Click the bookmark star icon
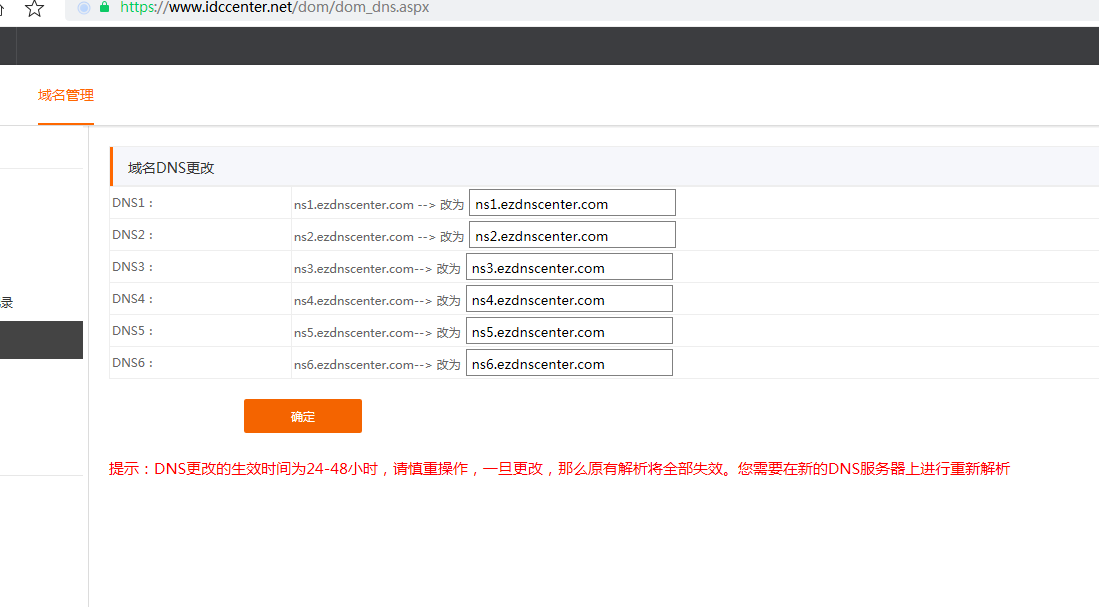 (34, 9)
